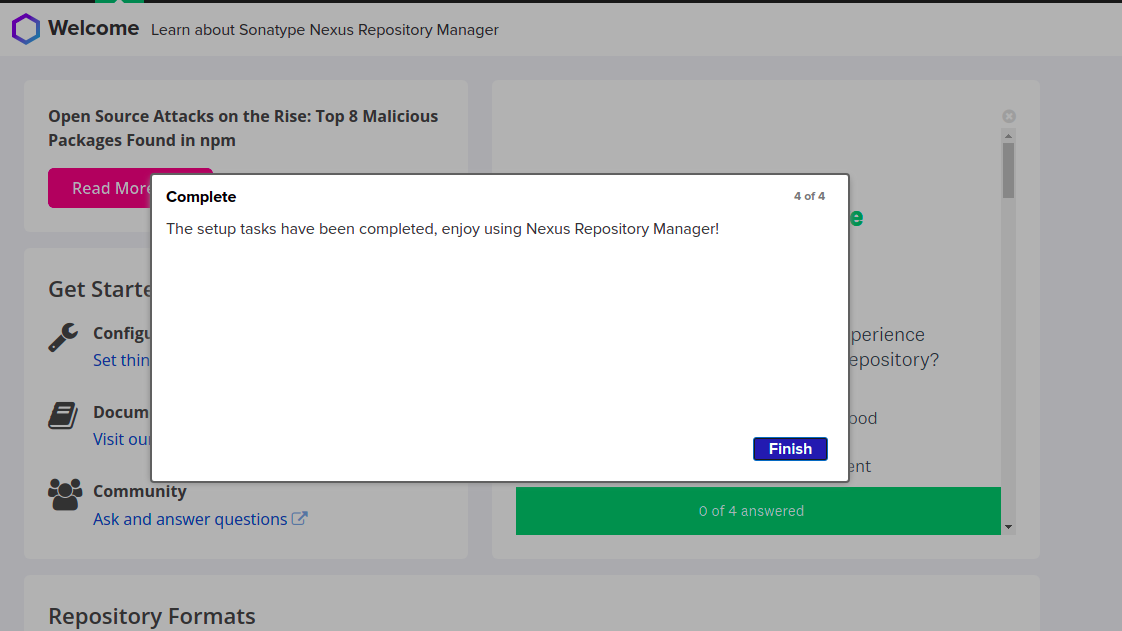Click the external link icon beside Ask and answer questions
This screenshot has width=1122, height=631.
tap(300, 519)
